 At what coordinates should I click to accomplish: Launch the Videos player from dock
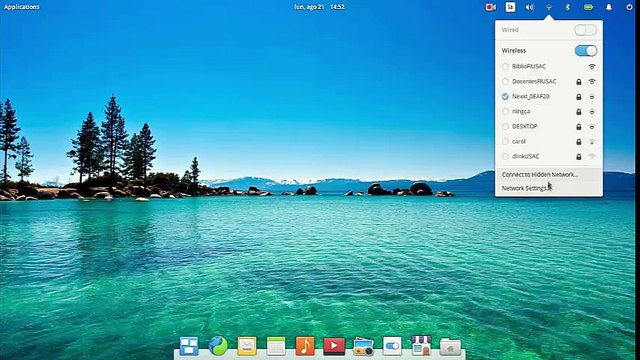334,346
